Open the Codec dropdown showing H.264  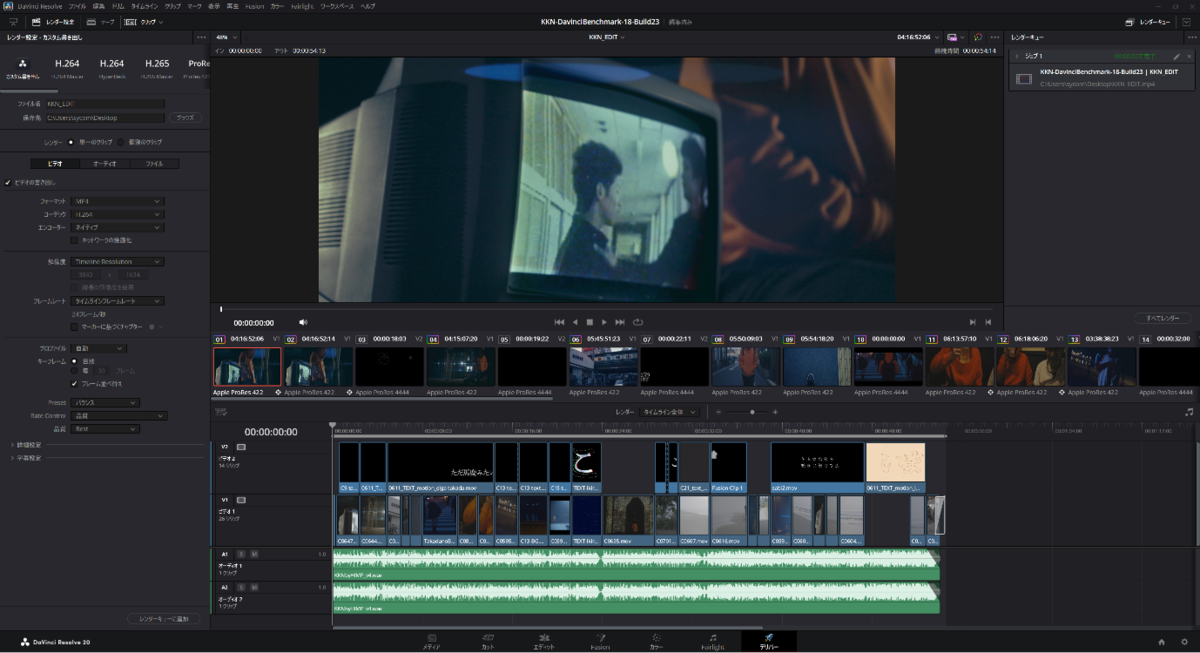tap(117, 214)
